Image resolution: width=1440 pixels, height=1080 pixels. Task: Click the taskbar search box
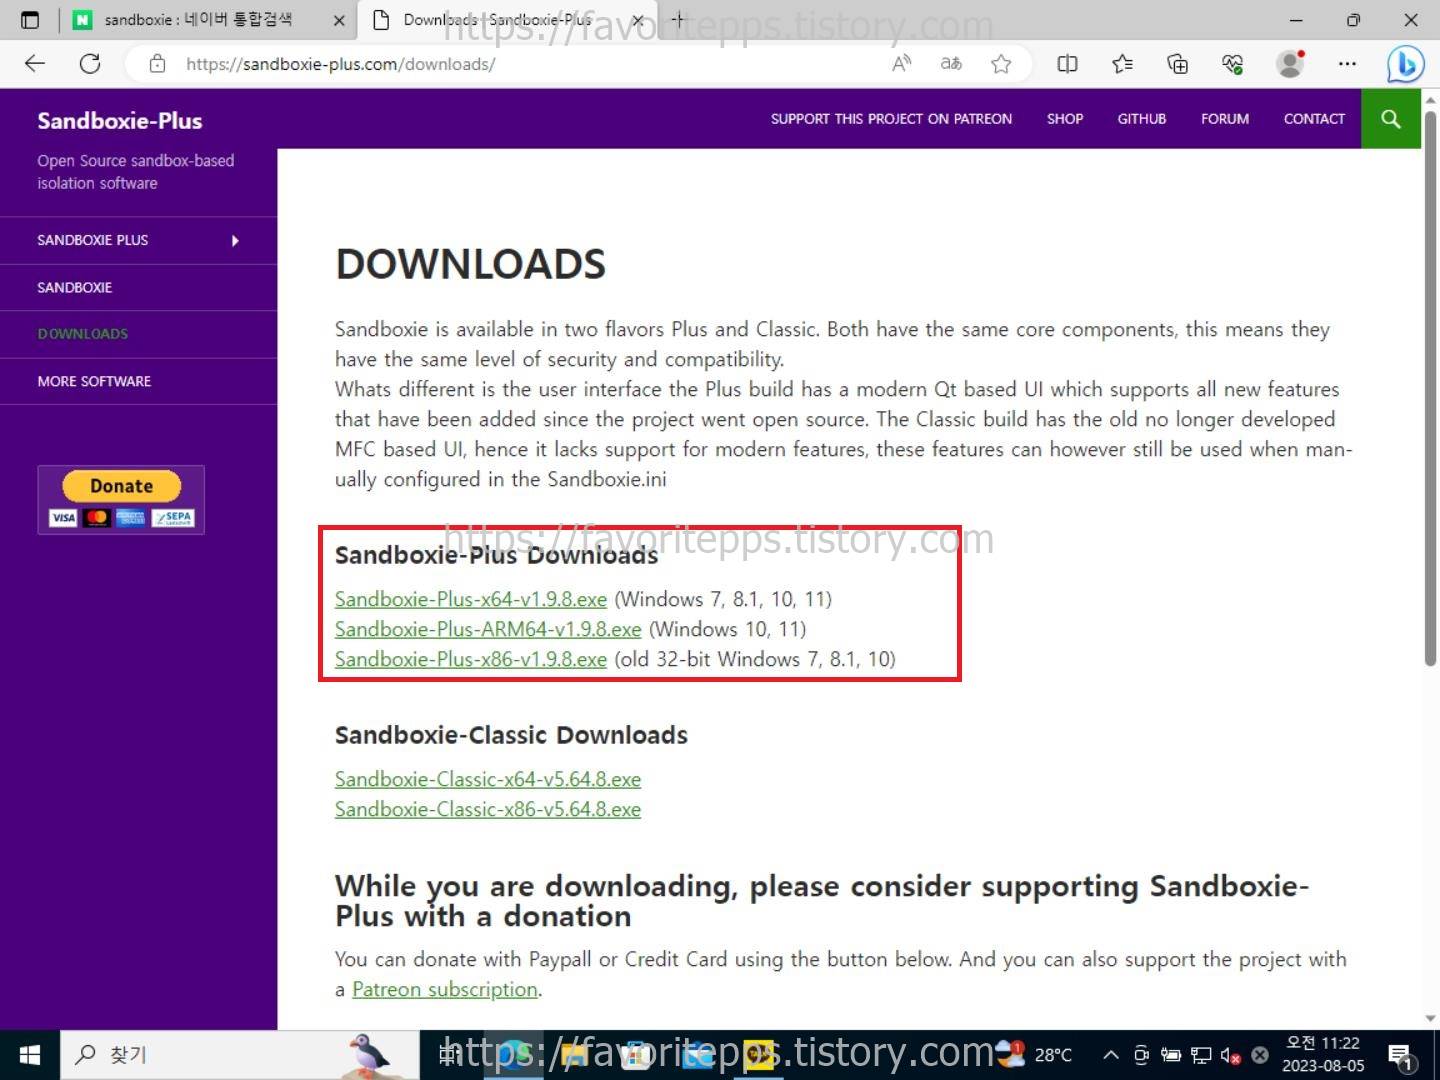(x=240, y=1055)
